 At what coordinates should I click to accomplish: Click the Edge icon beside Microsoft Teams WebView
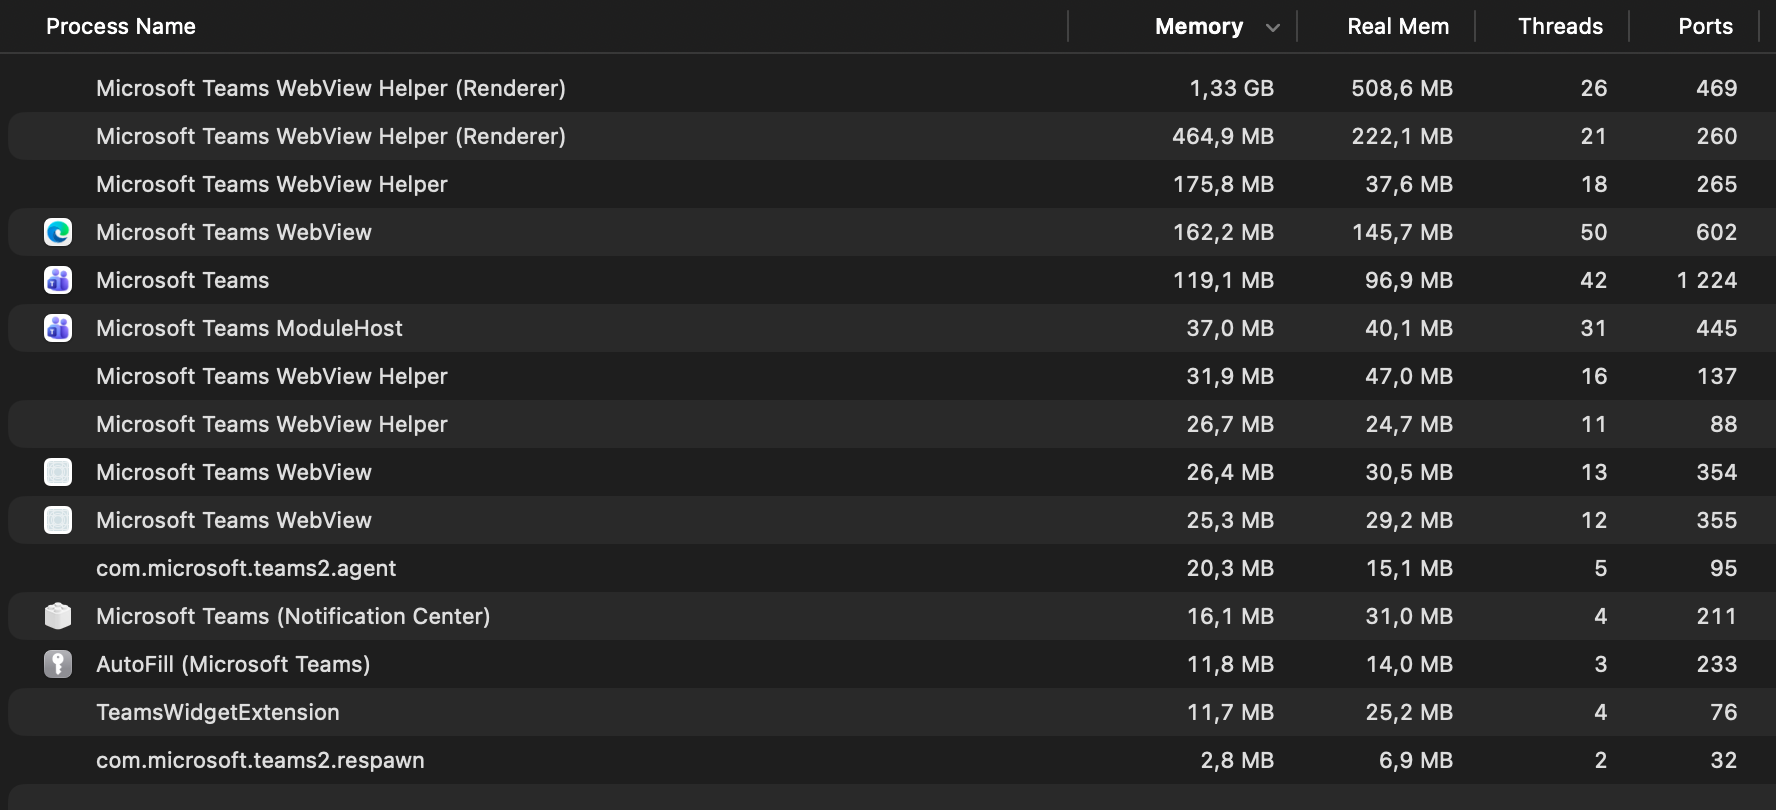(x=58, y=232)
